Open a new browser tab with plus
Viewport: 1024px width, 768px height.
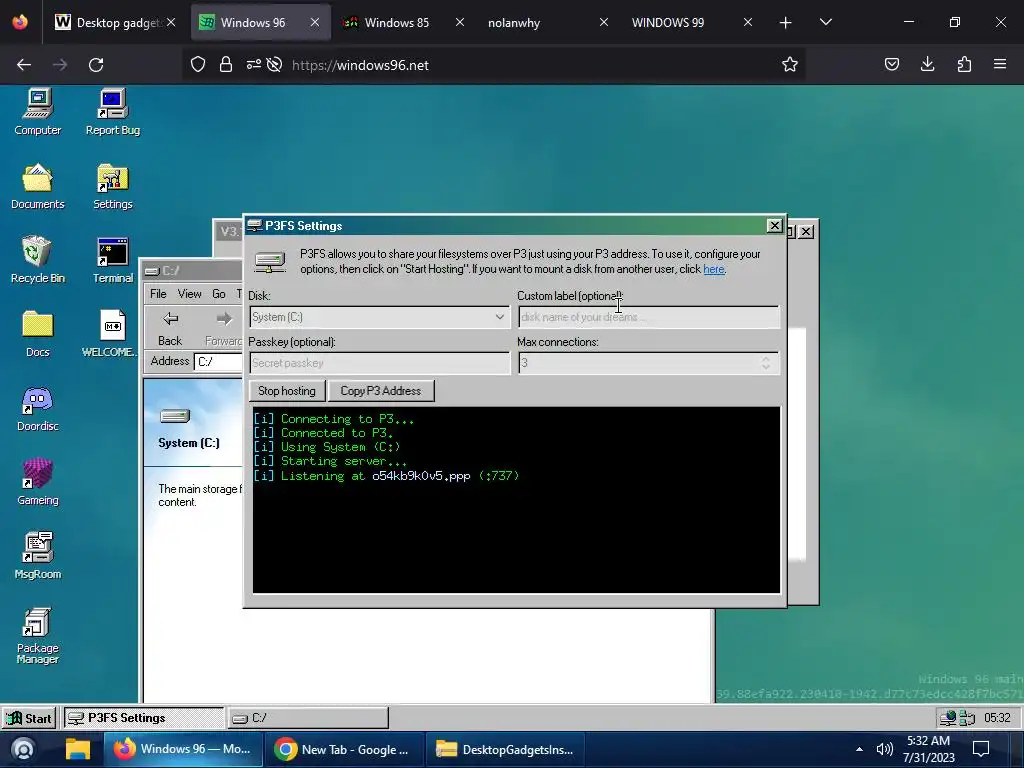tap(786, 22)
